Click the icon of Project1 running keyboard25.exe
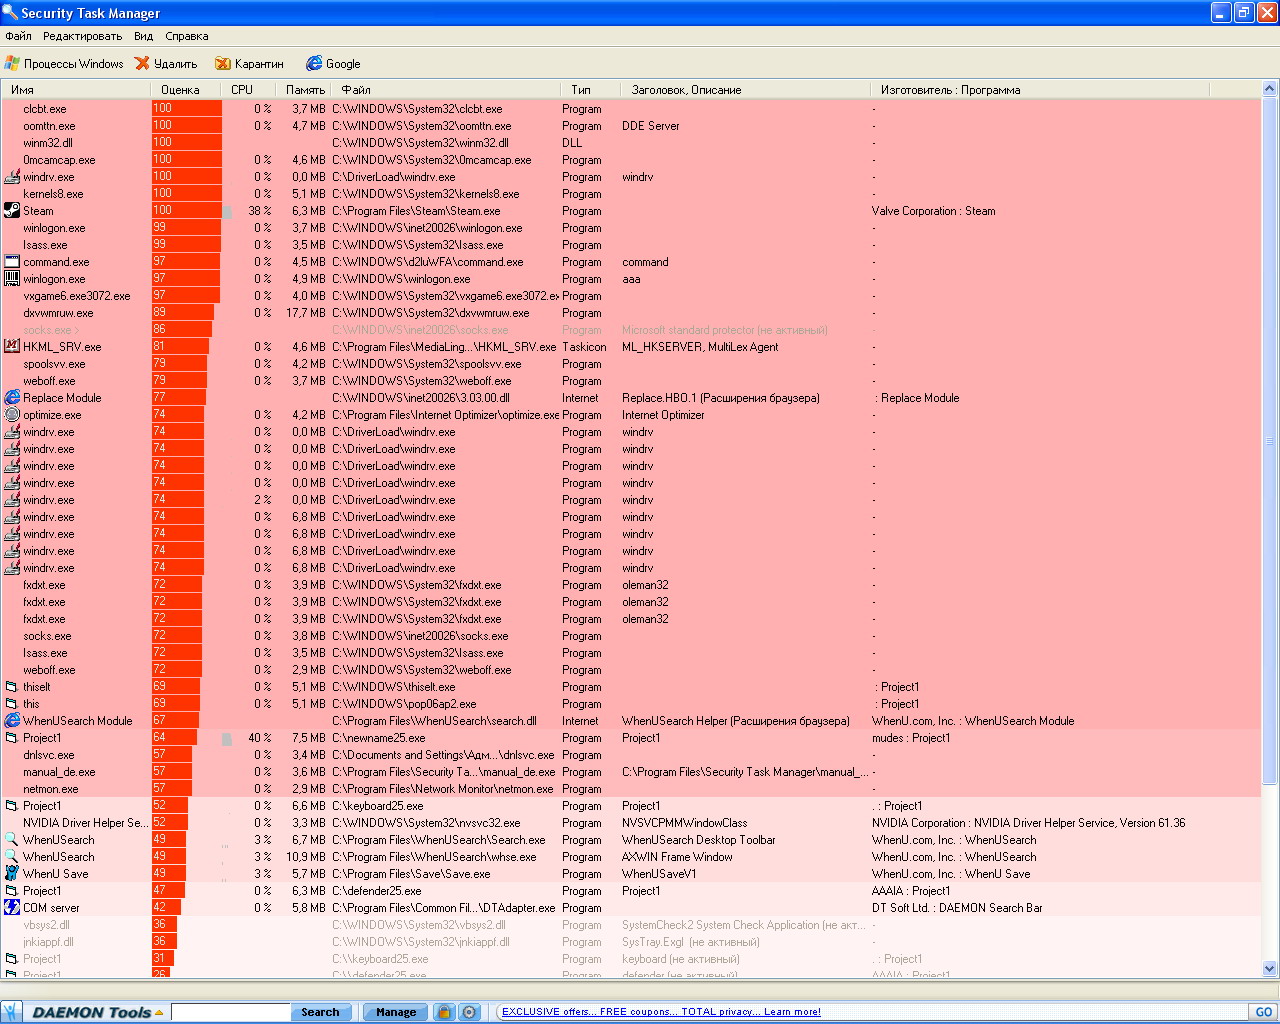 [x=12, y=806]
